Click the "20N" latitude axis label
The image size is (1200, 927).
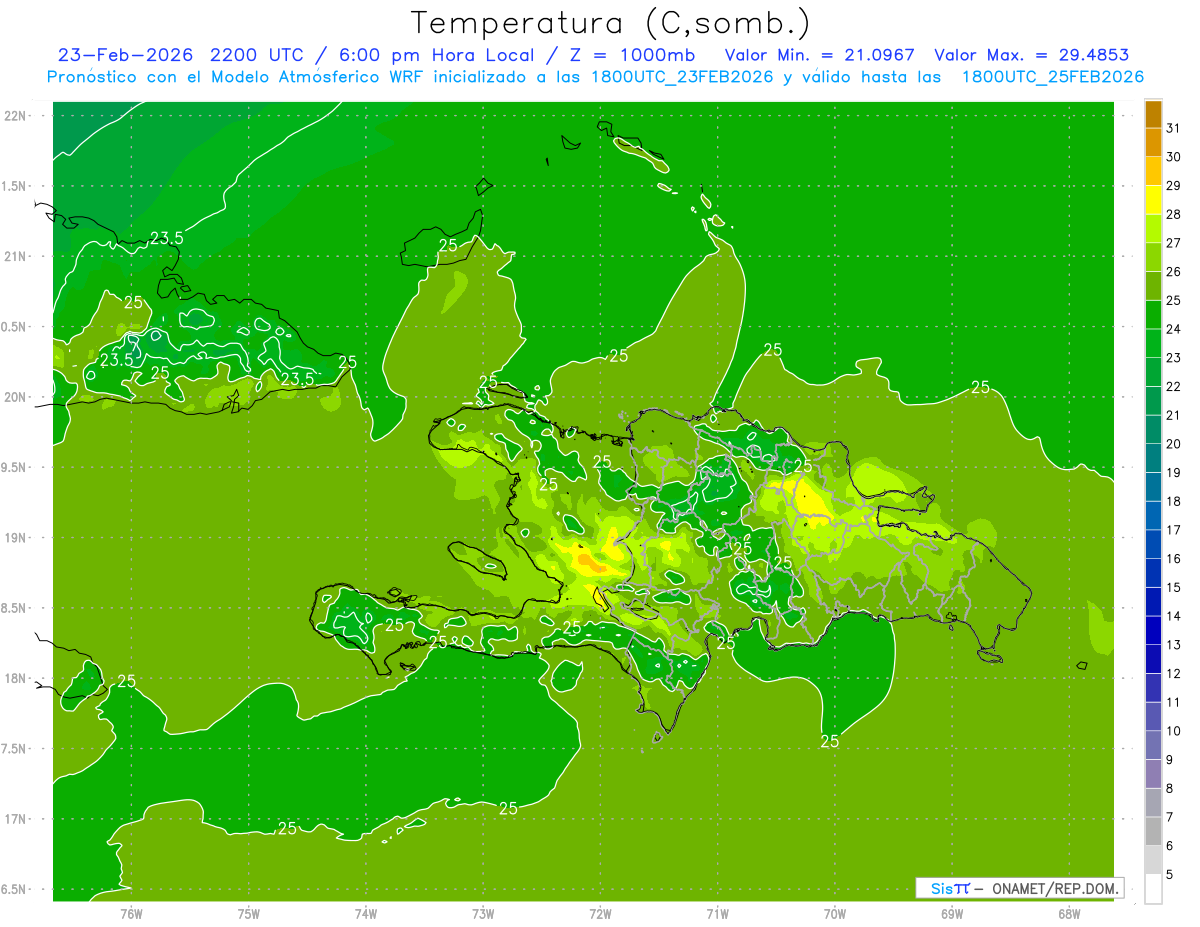point(17,397)
